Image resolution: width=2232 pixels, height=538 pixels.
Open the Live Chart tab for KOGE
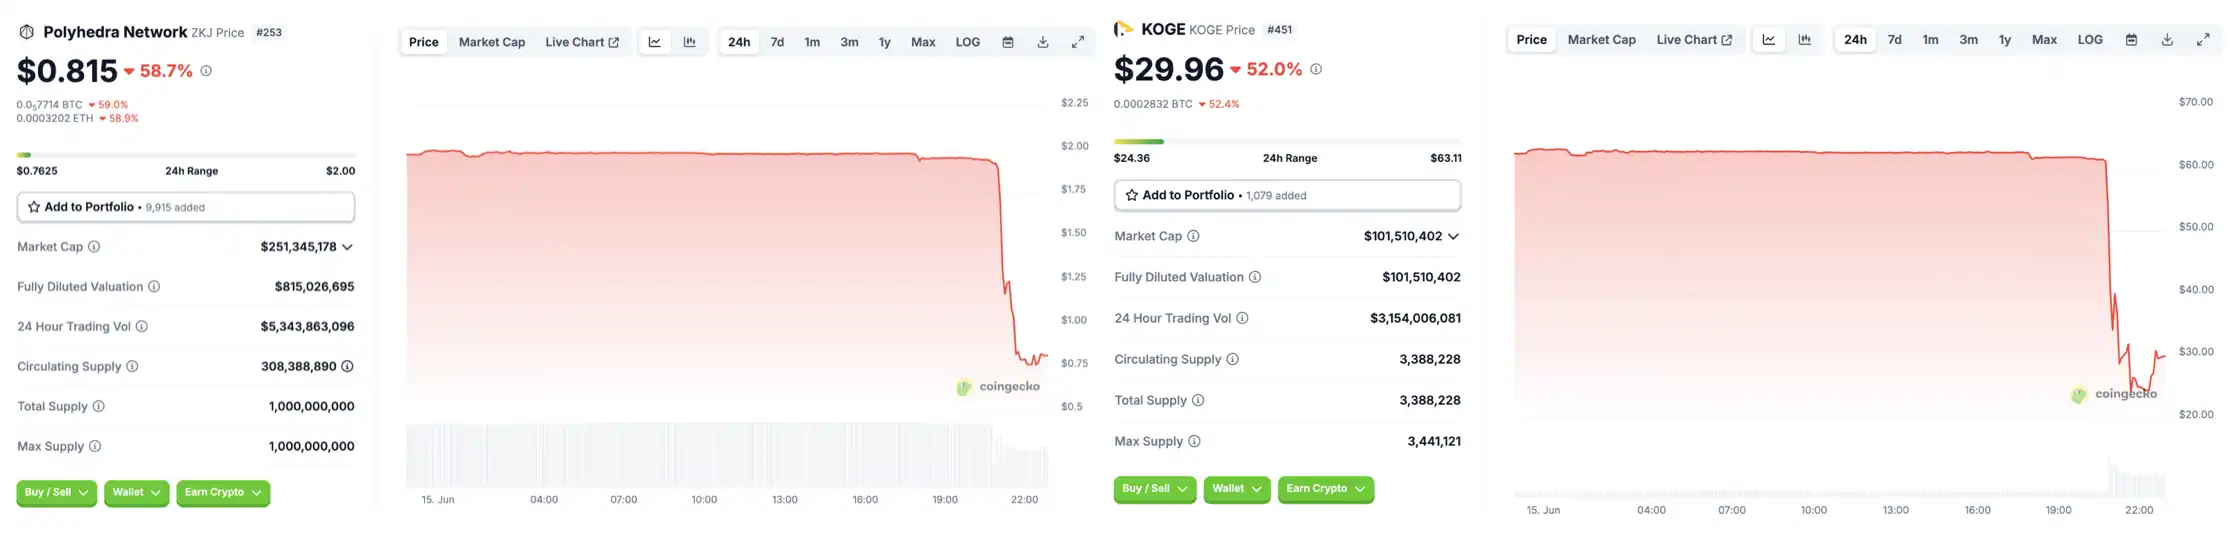pos(1693,40)
